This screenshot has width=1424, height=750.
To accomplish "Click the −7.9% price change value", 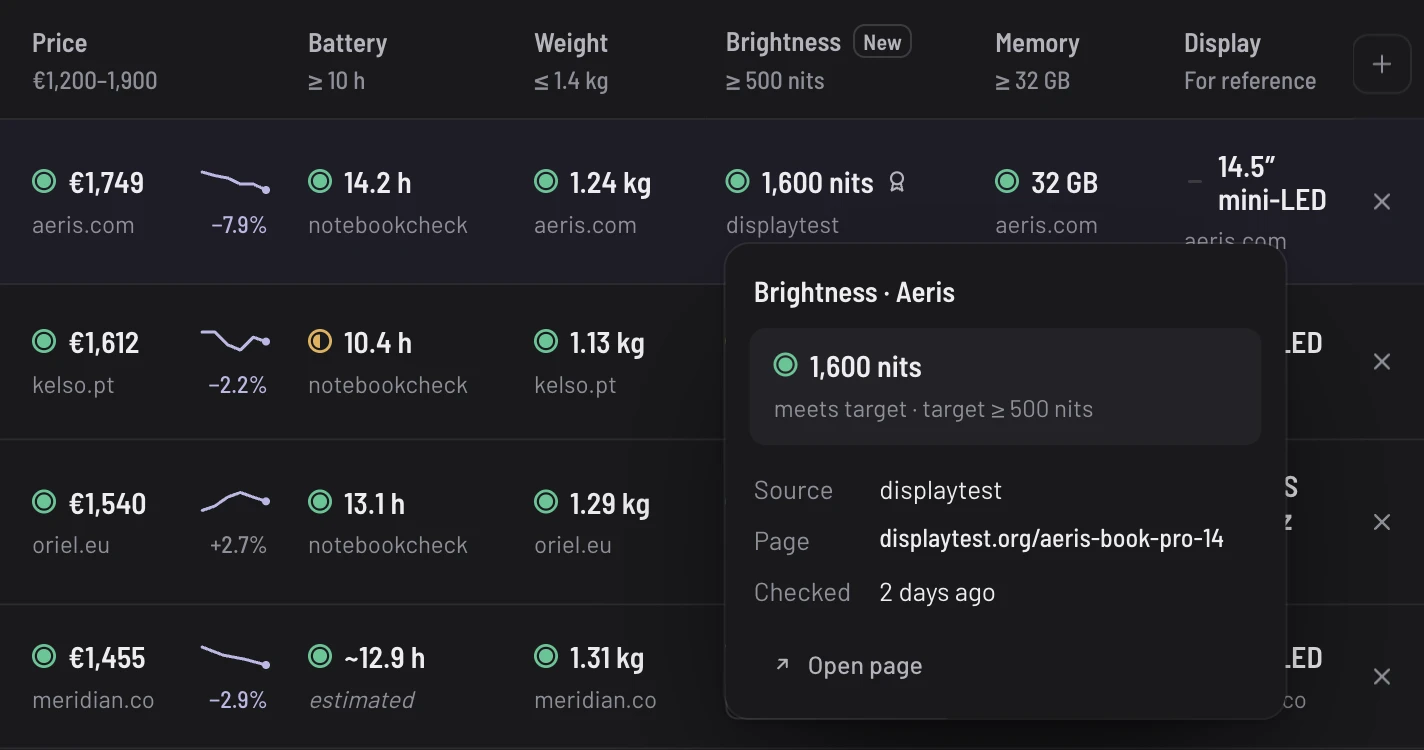I will [x=239, y=225].
